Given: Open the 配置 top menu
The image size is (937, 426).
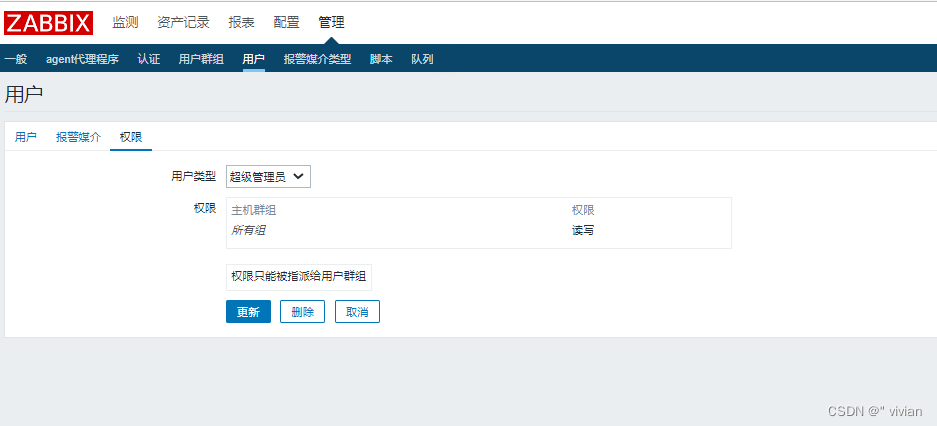Looking at the screenshot, I should click(286, 23).
